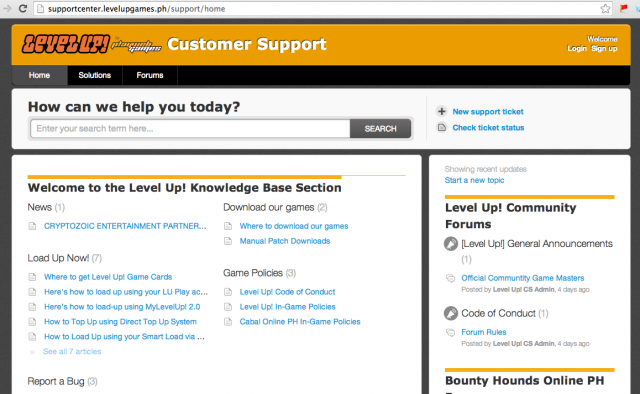Click the page icon beside Level Up! Code of Conduct

point(228,292)
